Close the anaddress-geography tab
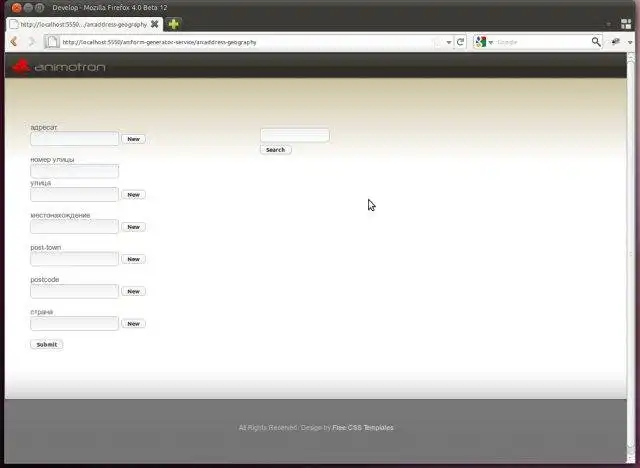Image resolution: width=640 pixels, height=468 pixels. (155, 24)
